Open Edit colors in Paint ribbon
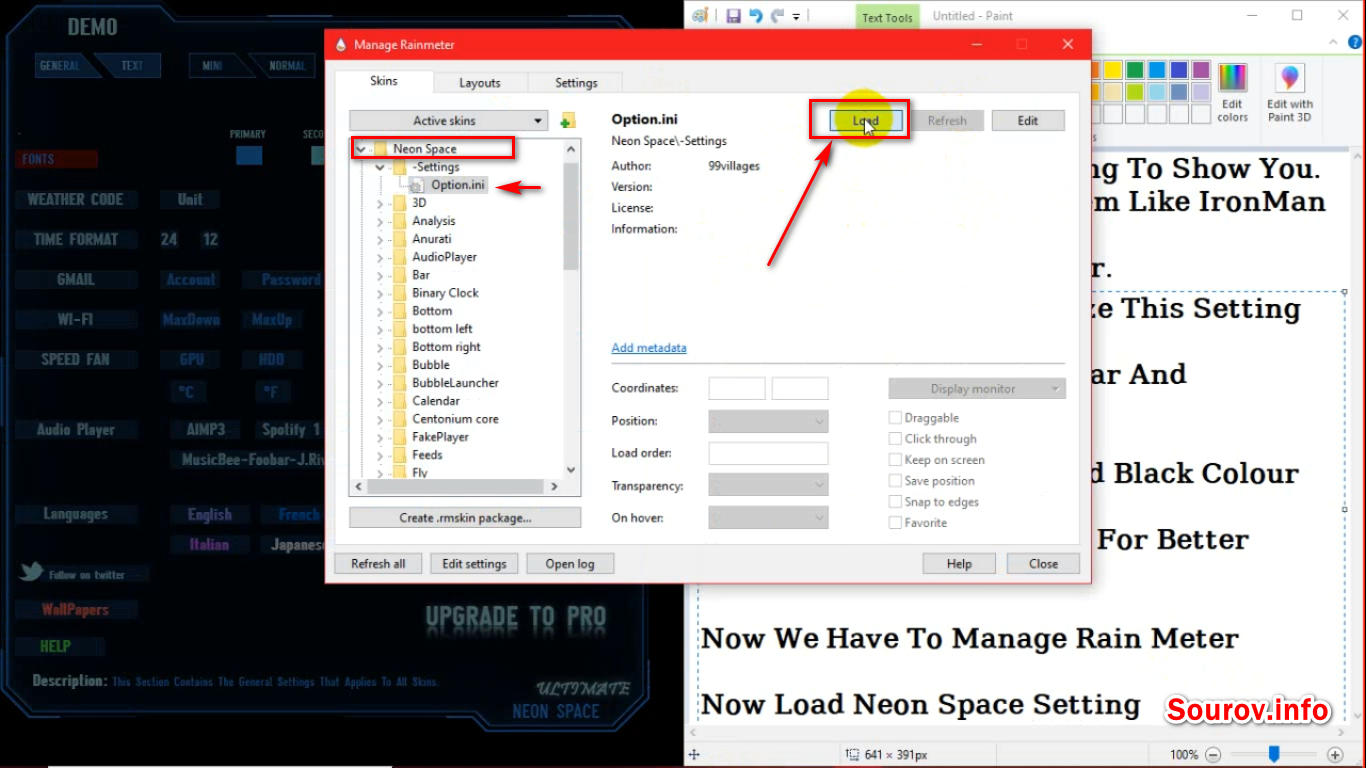1366x768 pixels. [x=1232, y=92]
